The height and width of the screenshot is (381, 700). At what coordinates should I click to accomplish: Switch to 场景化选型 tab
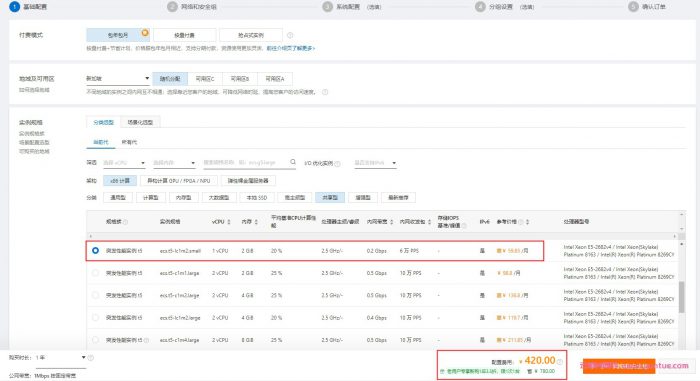pyautogui.click(x=140, y=122)
